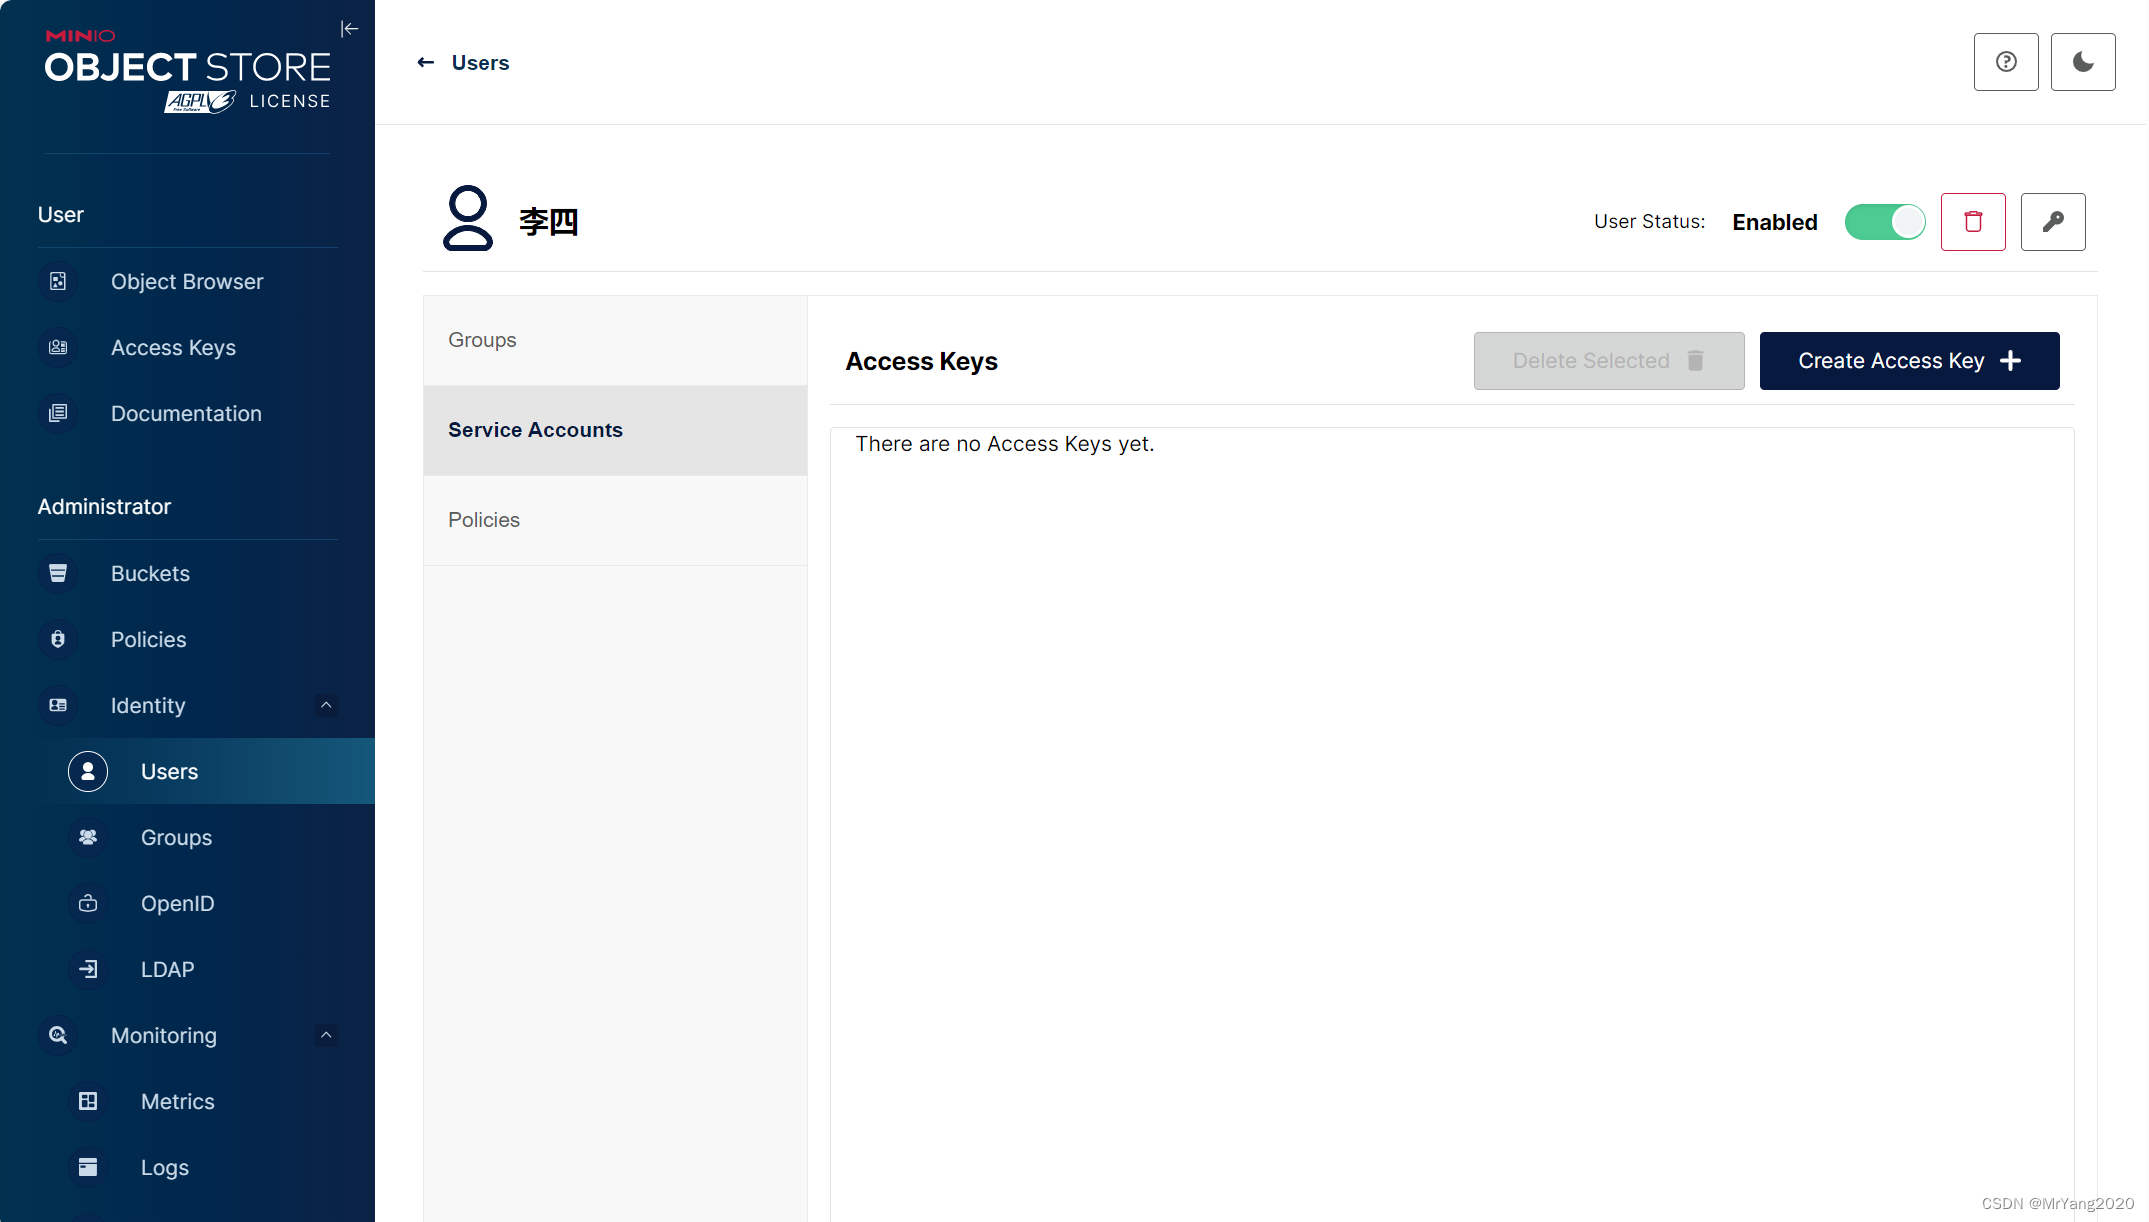
Task: Toggle the User Status Enabled switch
Action: pyautogui.click(x=1884, y=222)
